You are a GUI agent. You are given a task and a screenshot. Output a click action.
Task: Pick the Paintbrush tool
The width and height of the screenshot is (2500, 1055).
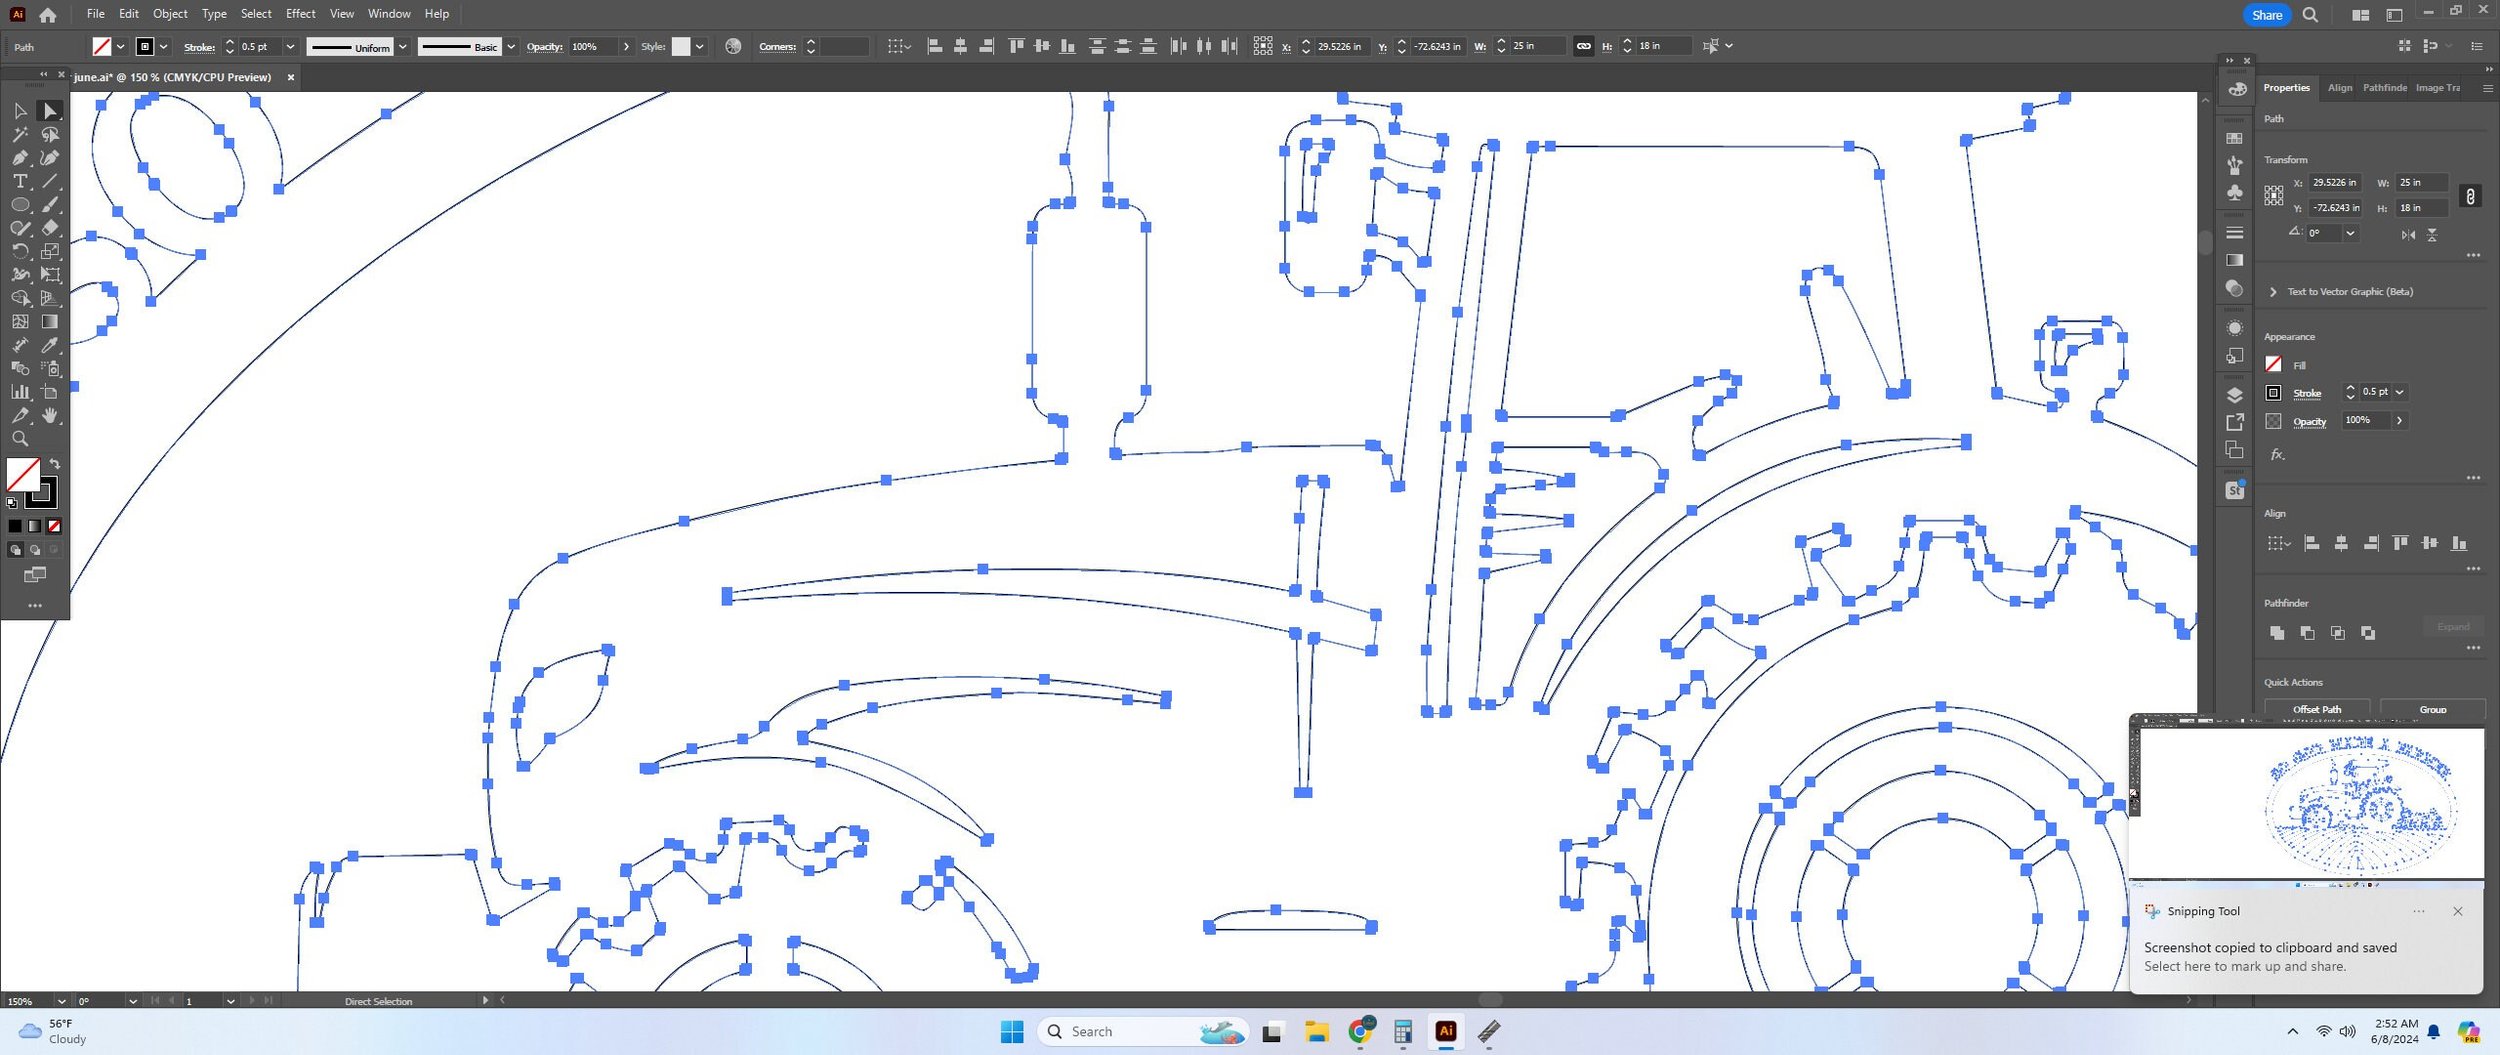(x=49, y=205)
